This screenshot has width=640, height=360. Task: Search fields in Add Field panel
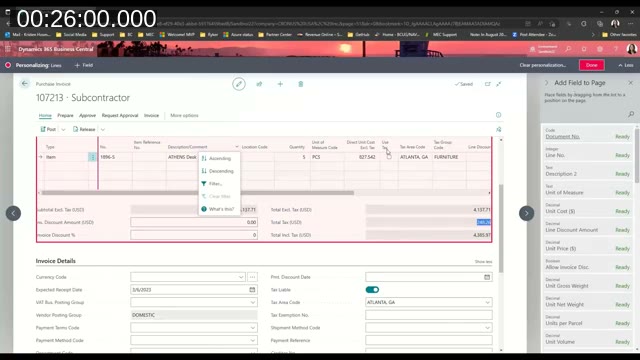tap(631, 114)
